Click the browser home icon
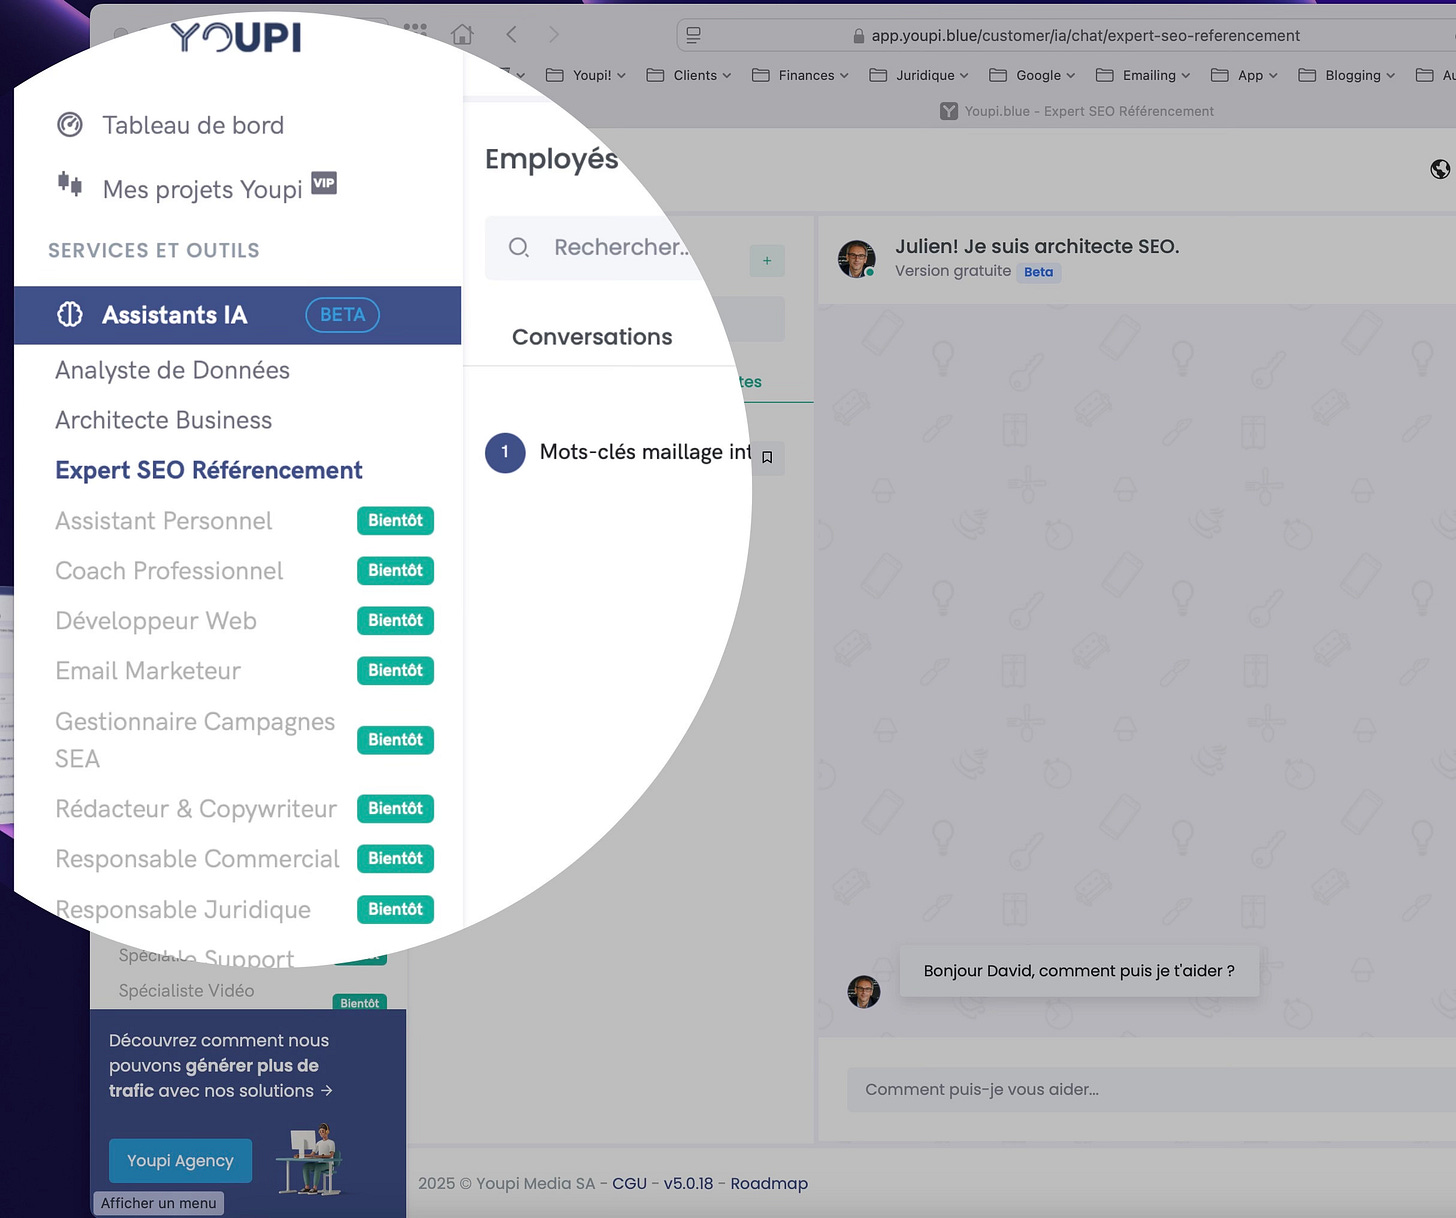 [x=462, y=35]
